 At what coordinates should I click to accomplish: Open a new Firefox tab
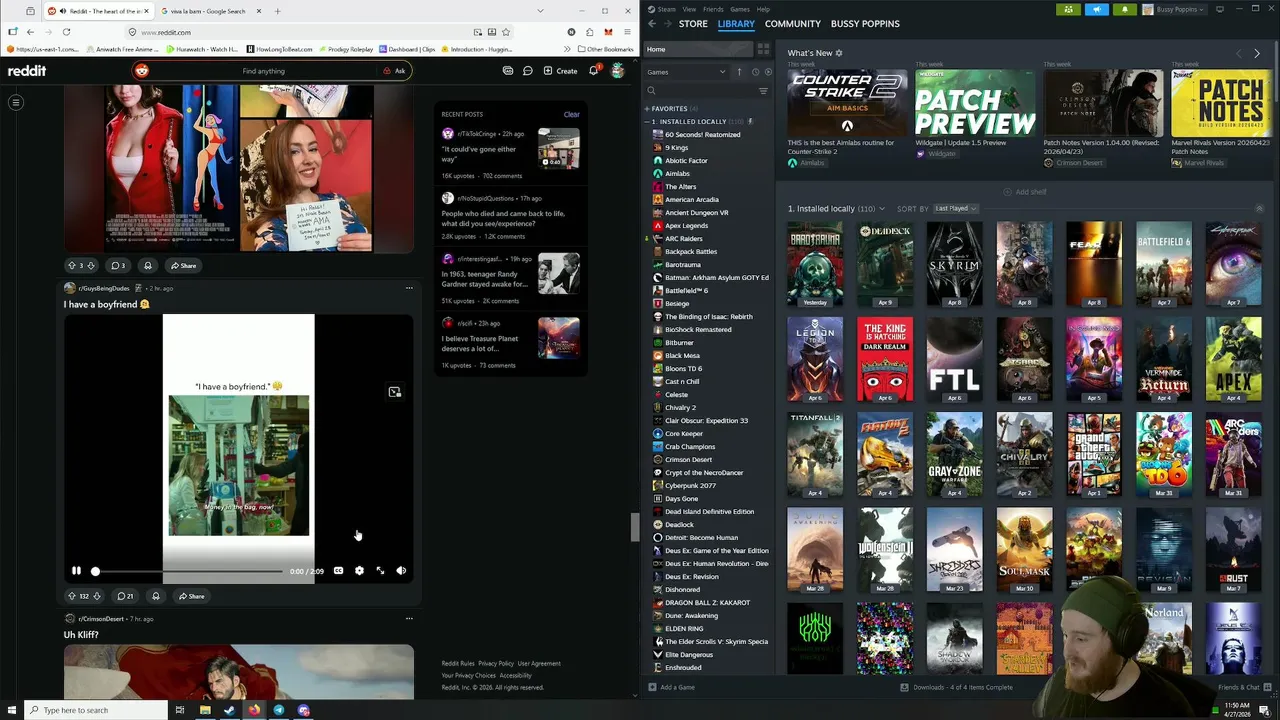click(277, 11)
